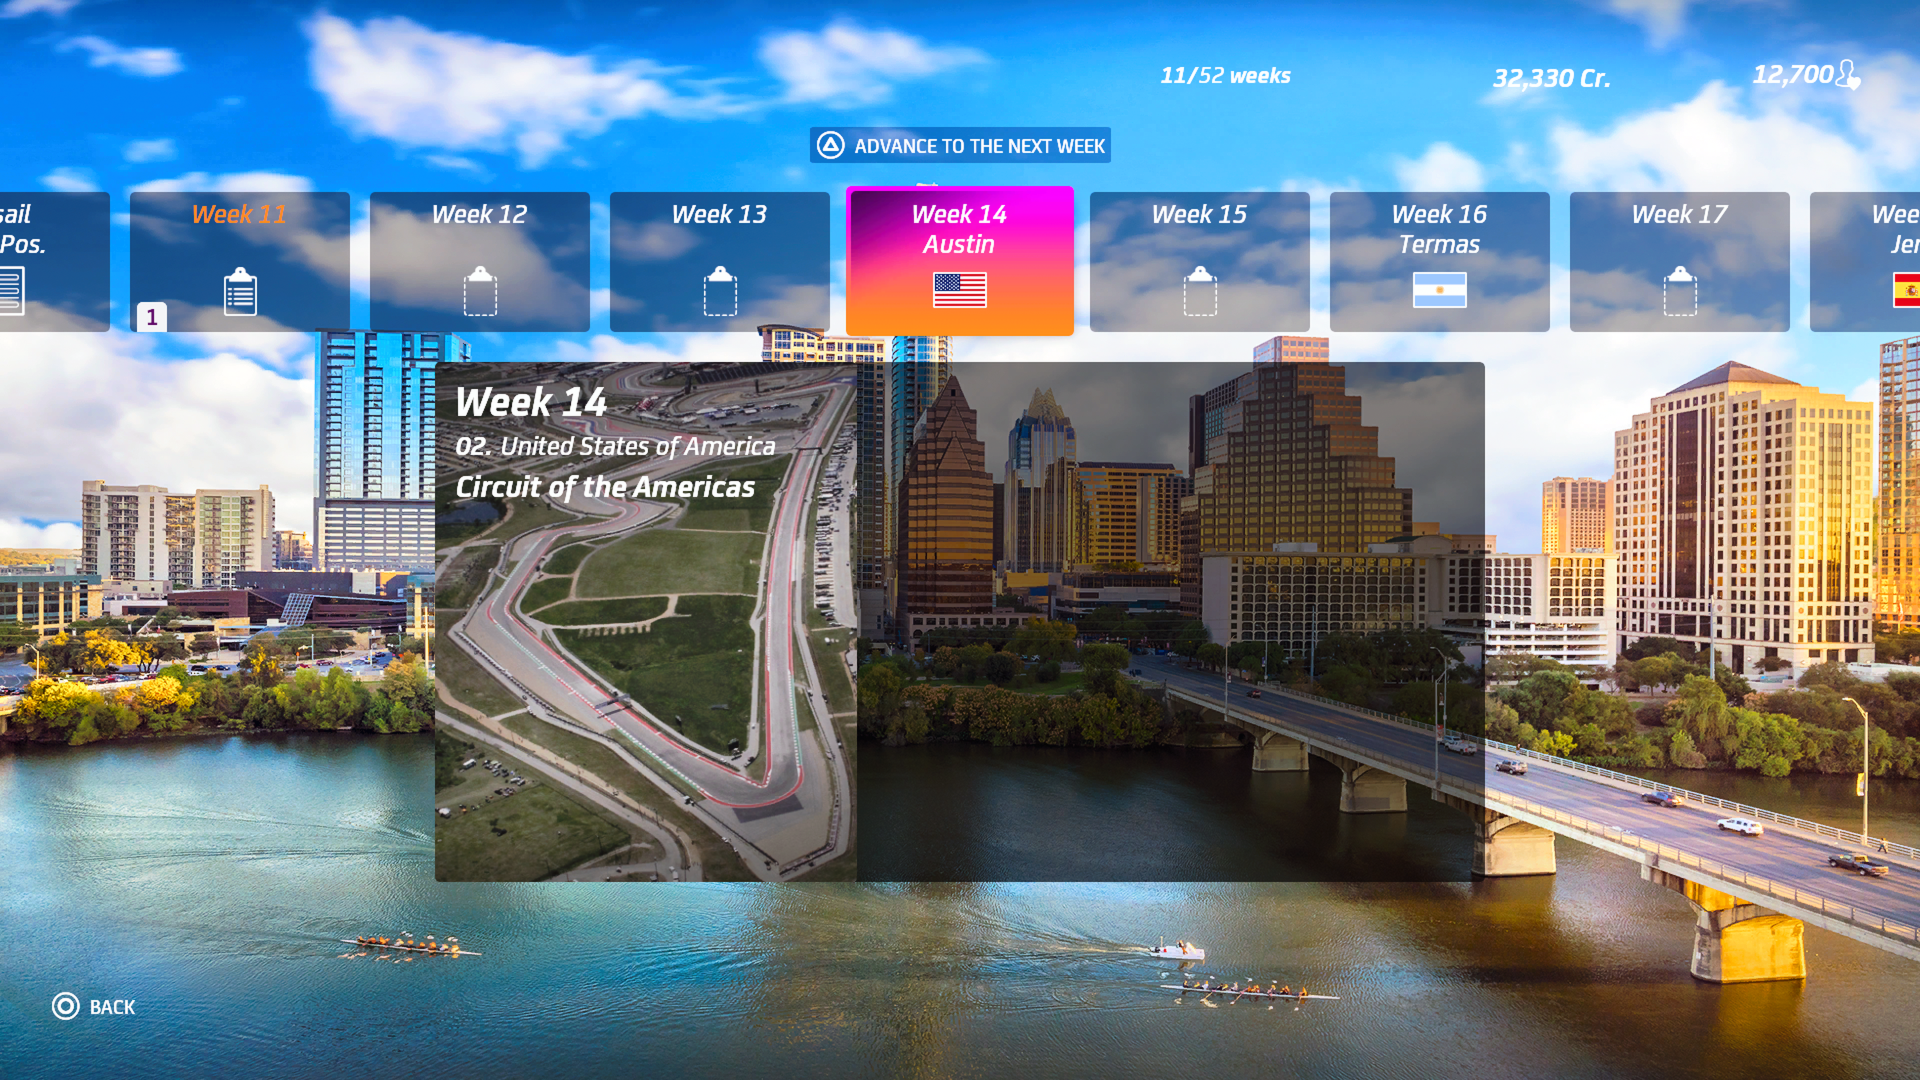Click the 11/52 weeks progress counter
The height and width of the screenshot is (1080, 1920).
pyautogui.click(x=1225, y=76)
